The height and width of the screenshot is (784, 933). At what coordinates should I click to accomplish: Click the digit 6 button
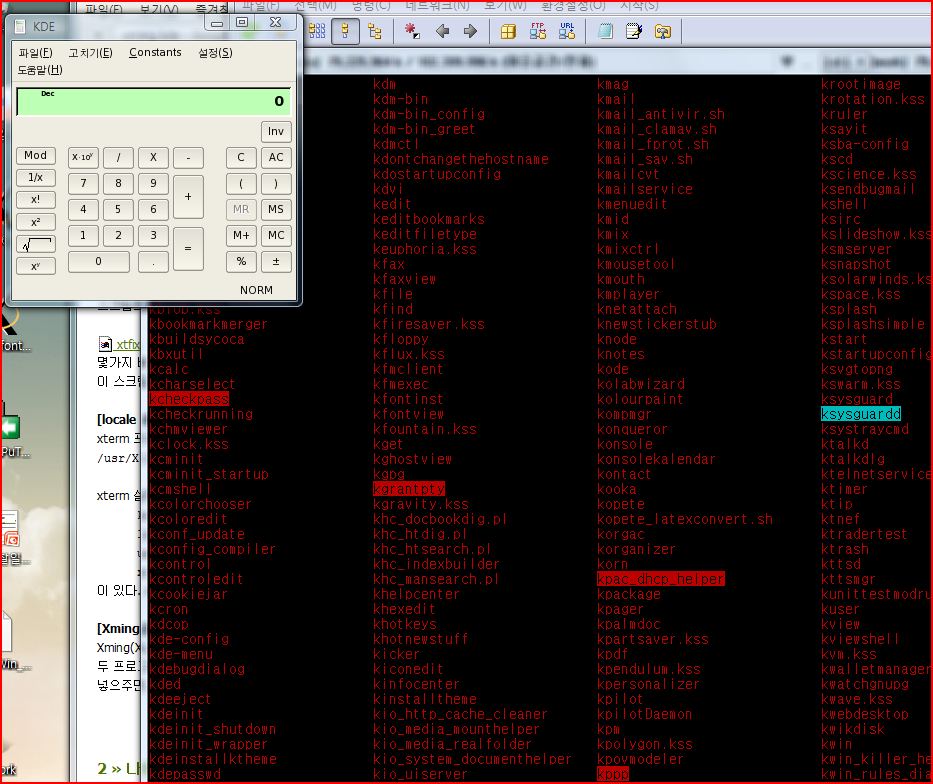click(x=154, y=209)
